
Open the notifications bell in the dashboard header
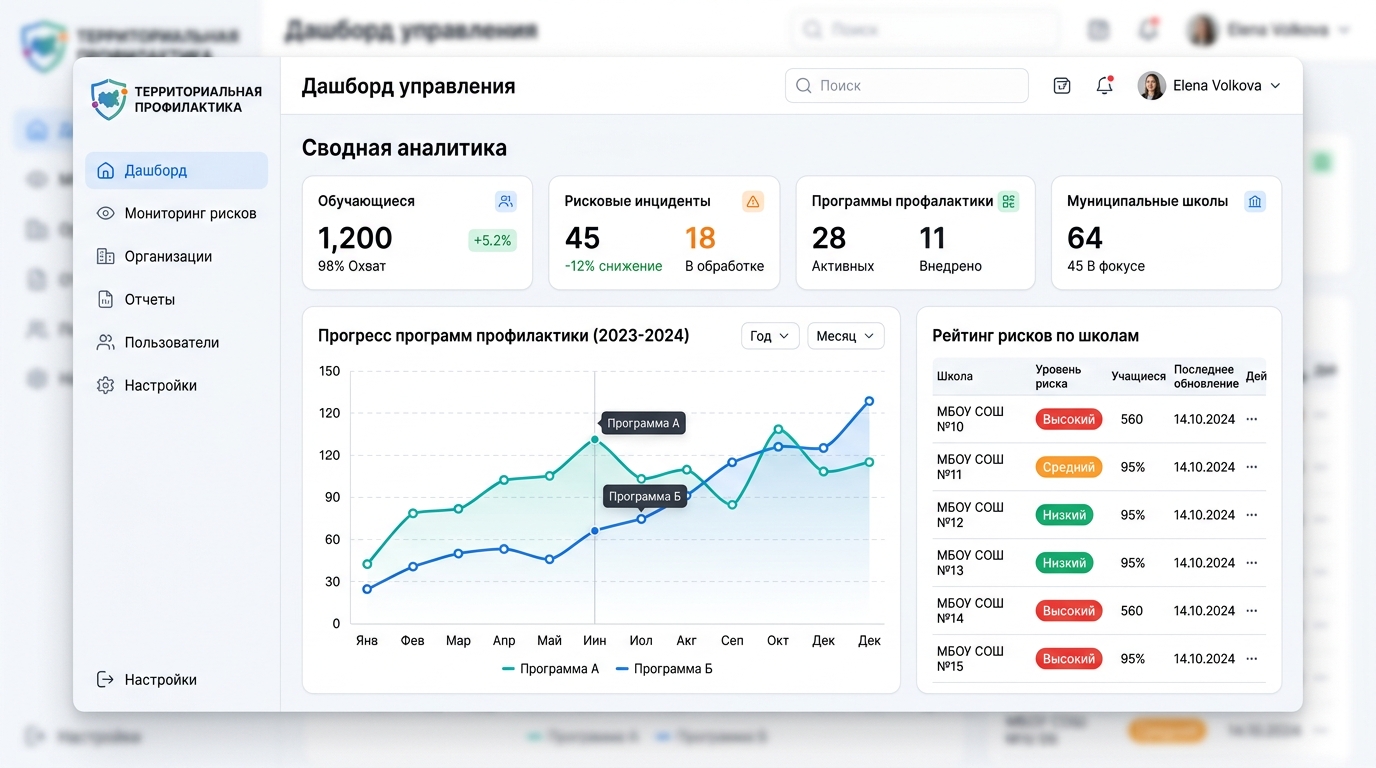coord(1105,86)
